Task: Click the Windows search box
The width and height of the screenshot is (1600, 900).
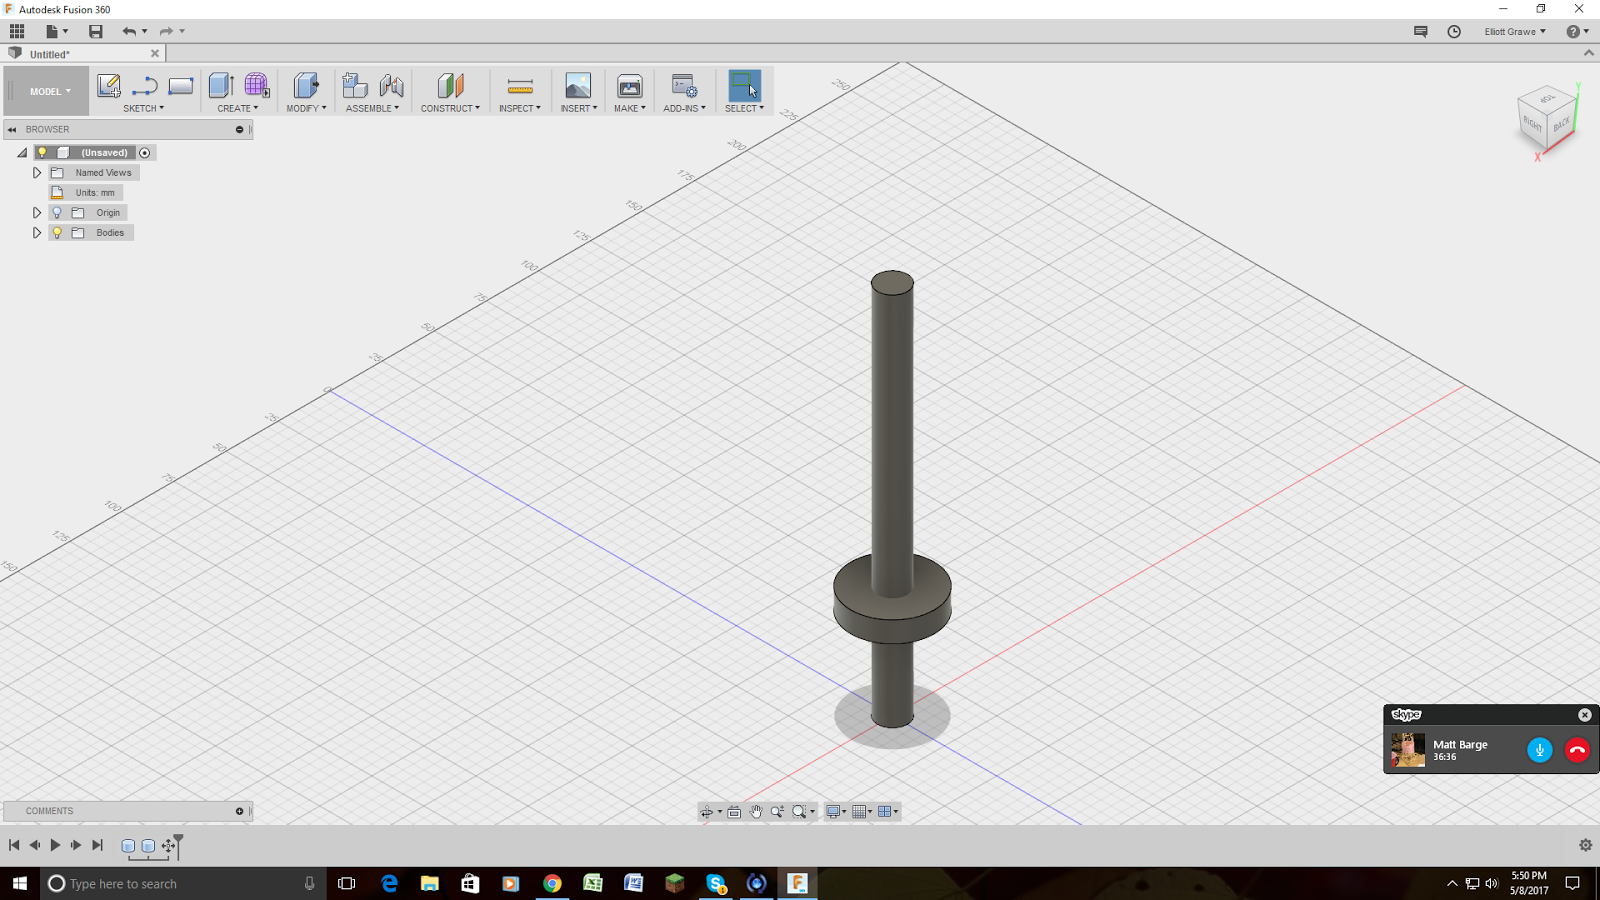Action: (x=183, y=883)
